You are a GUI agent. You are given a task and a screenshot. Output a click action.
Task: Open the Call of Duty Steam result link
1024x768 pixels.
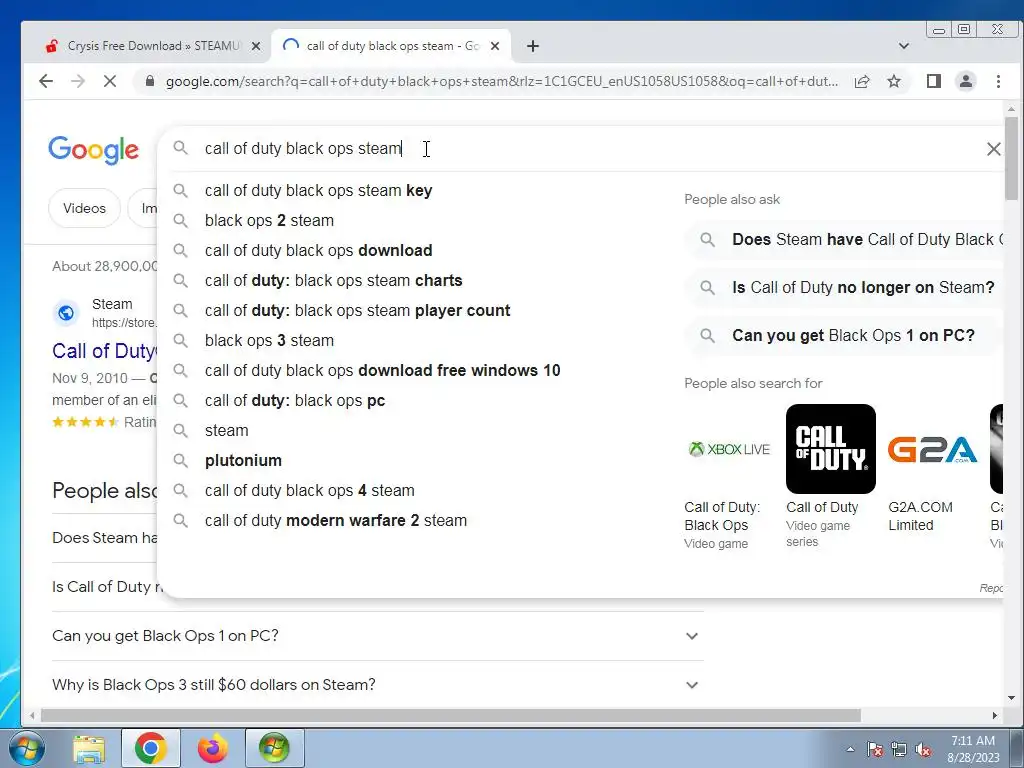coord(104,351)
